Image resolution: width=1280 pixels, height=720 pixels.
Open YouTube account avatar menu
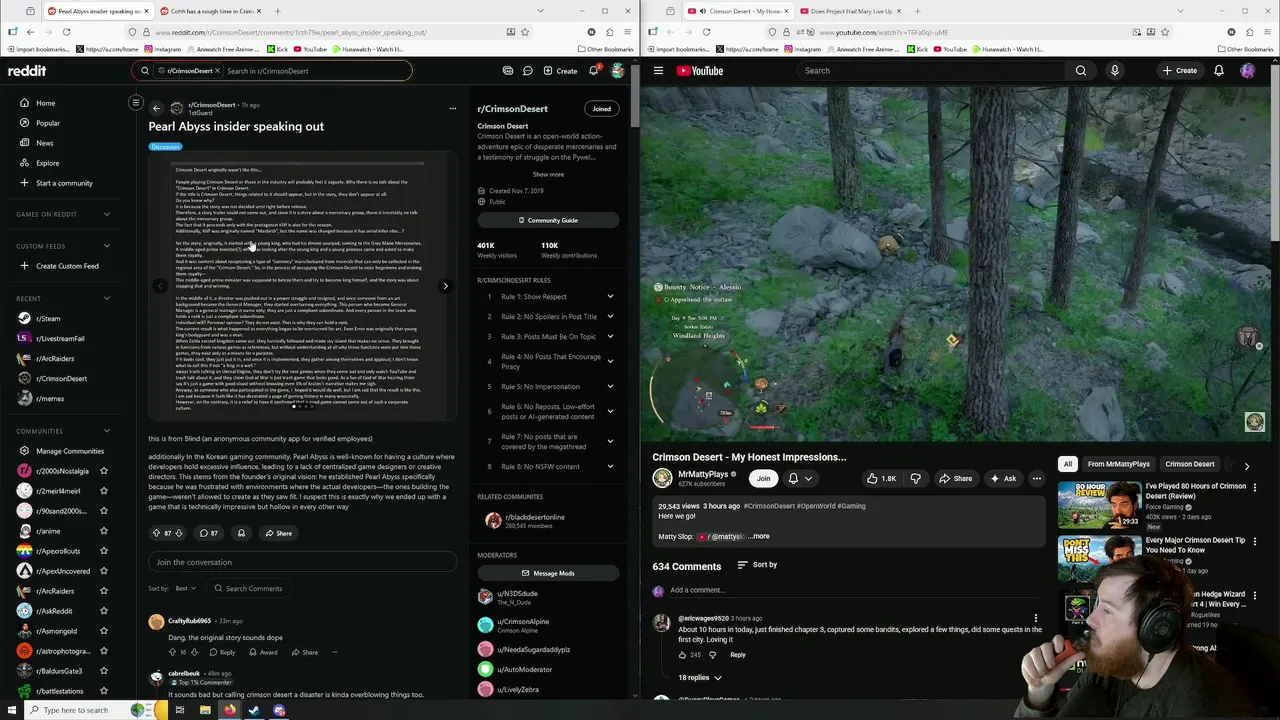[1247, 71]
